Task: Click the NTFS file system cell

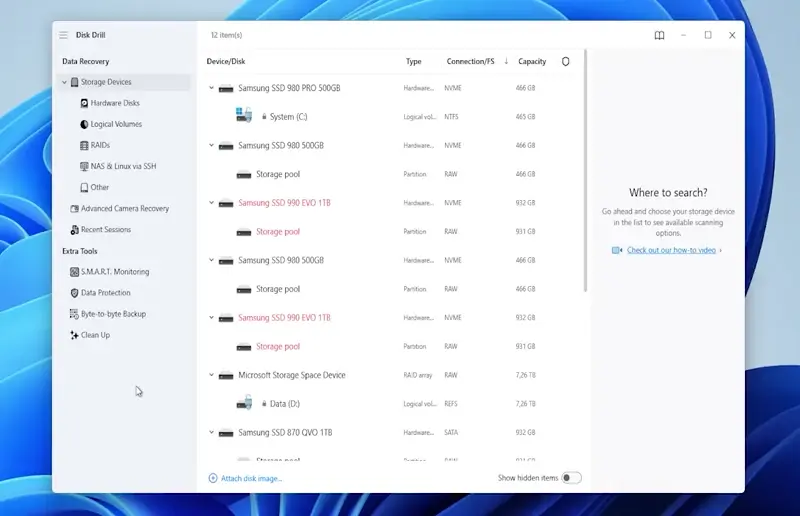Action: (451, 117)
